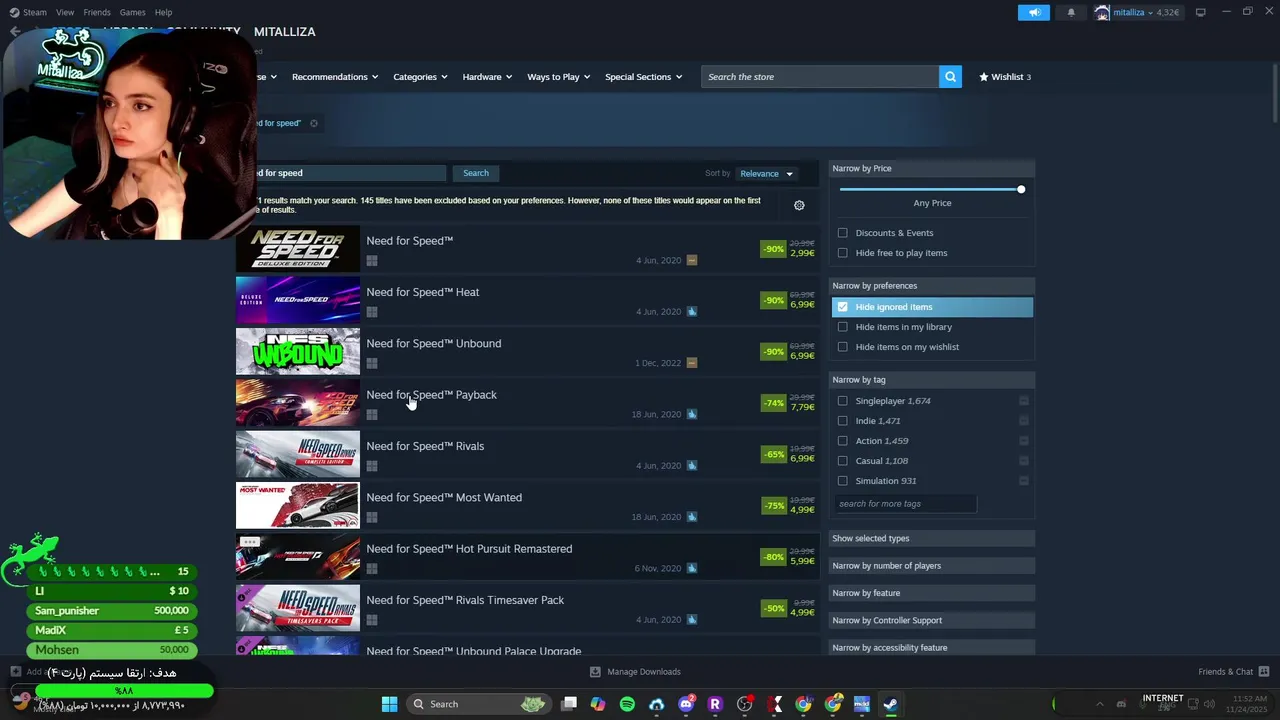Open the notifications bell icon
The width and height of the screenshot is (1280, 720).
click(x=1071, y=12)
